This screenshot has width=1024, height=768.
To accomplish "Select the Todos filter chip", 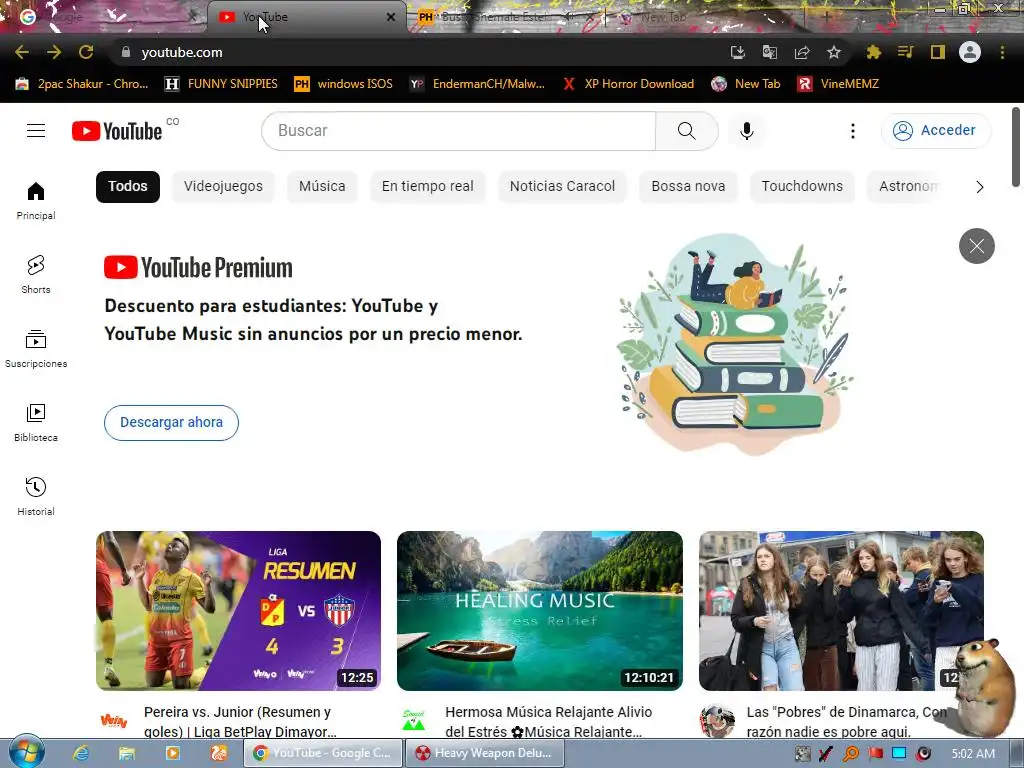I will click(x=128, y=187).
